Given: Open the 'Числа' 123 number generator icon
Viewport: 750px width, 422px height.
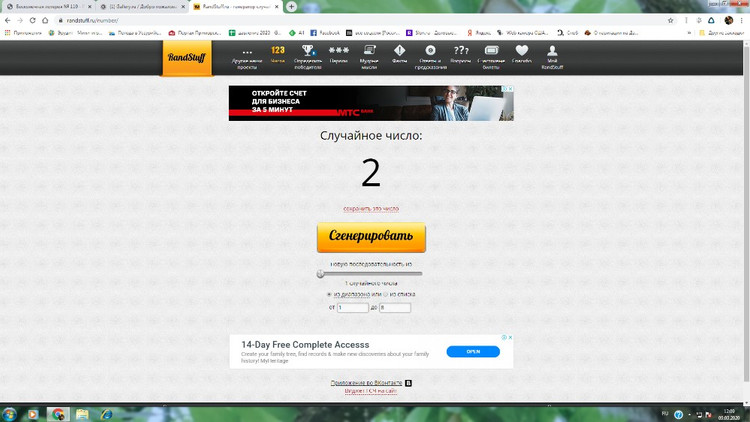Looking at the screenshot, I should [277, 54].
